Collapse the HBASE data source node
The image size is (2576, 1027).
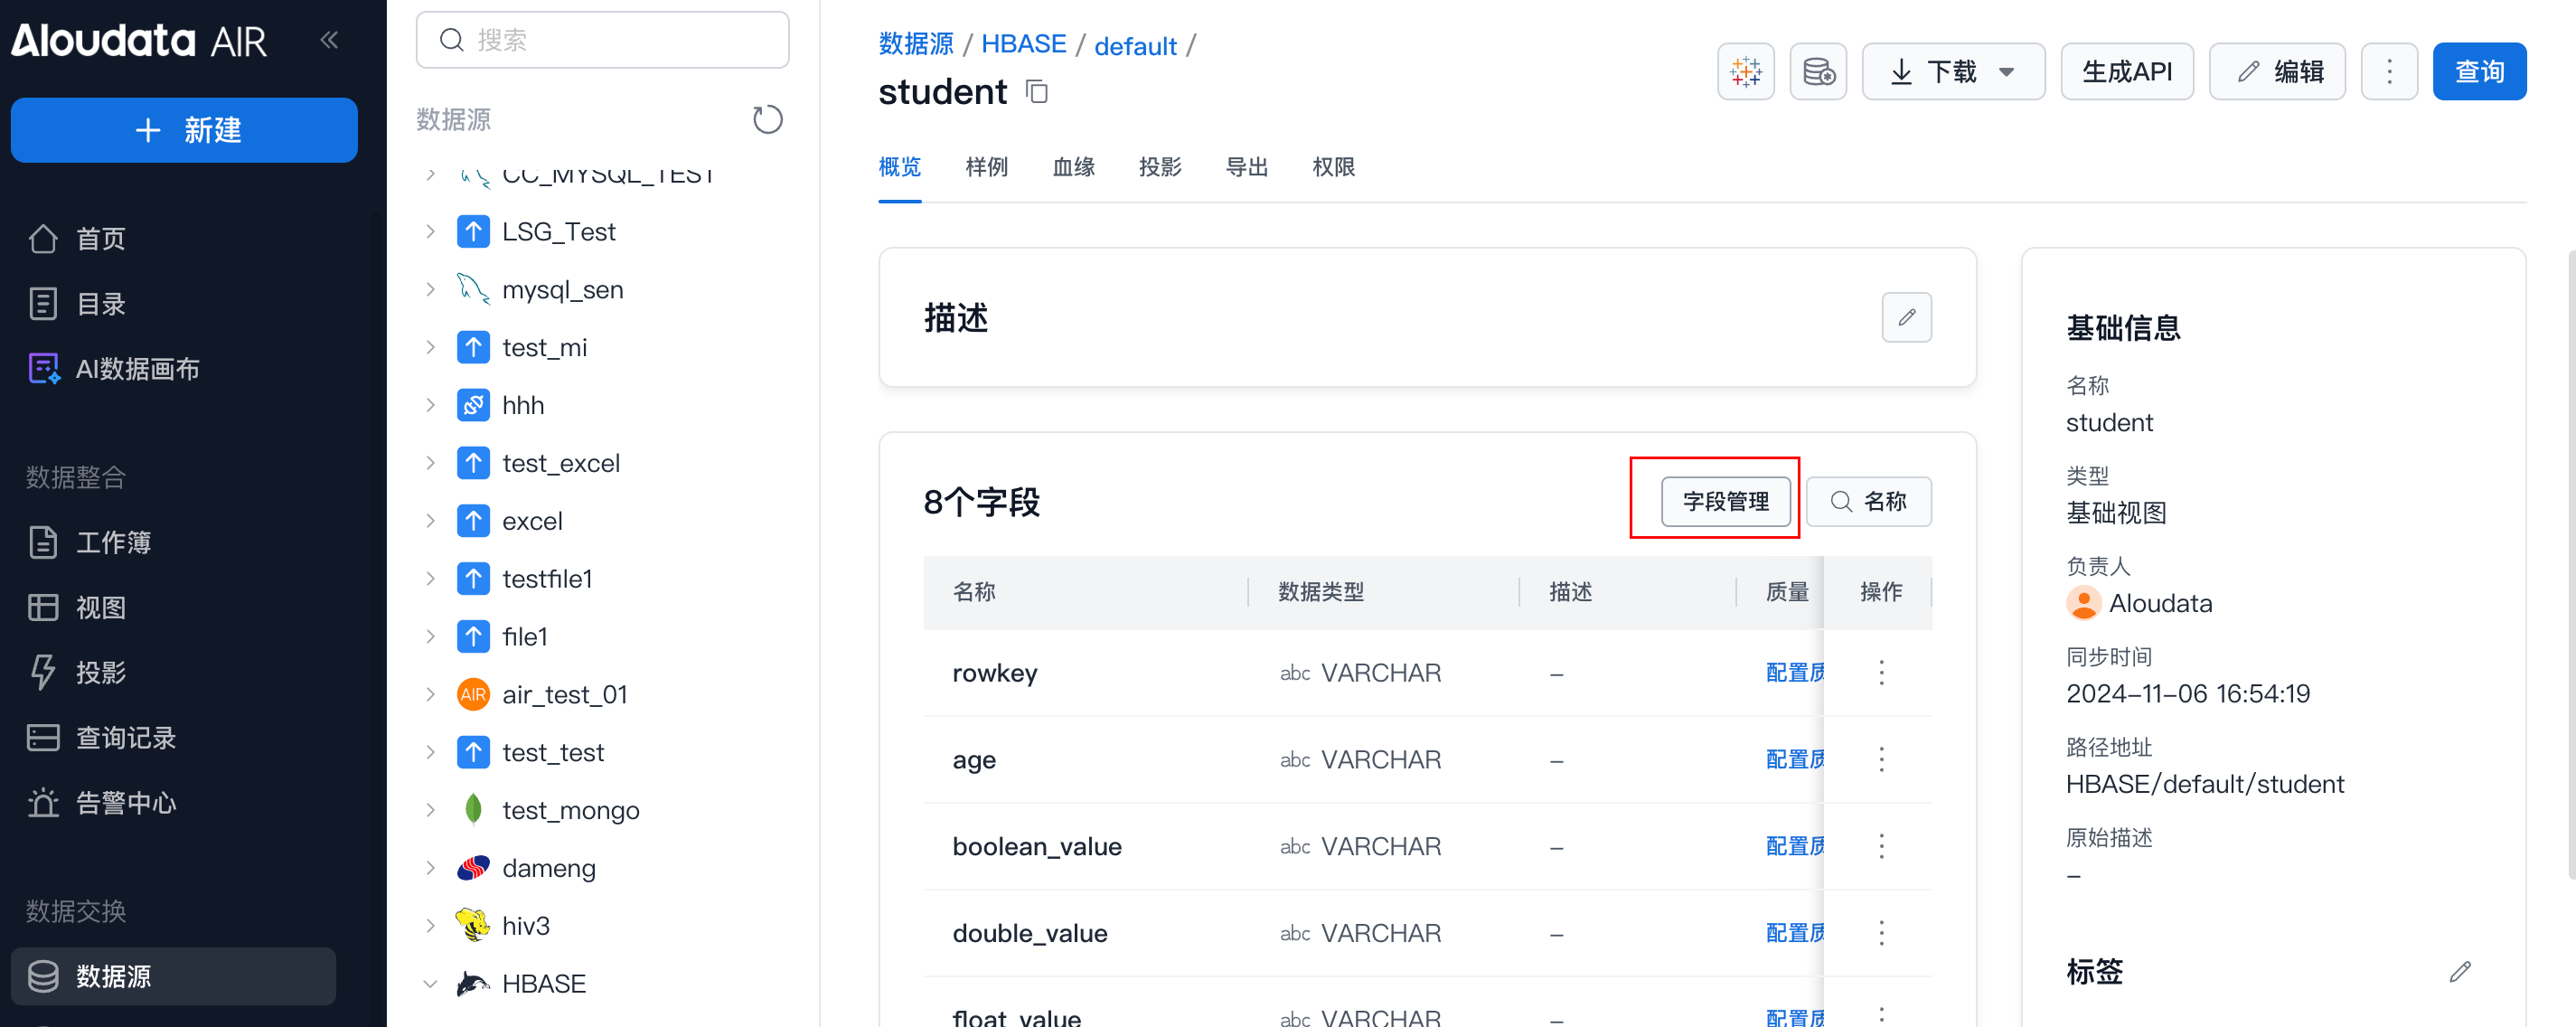(430, 984)
